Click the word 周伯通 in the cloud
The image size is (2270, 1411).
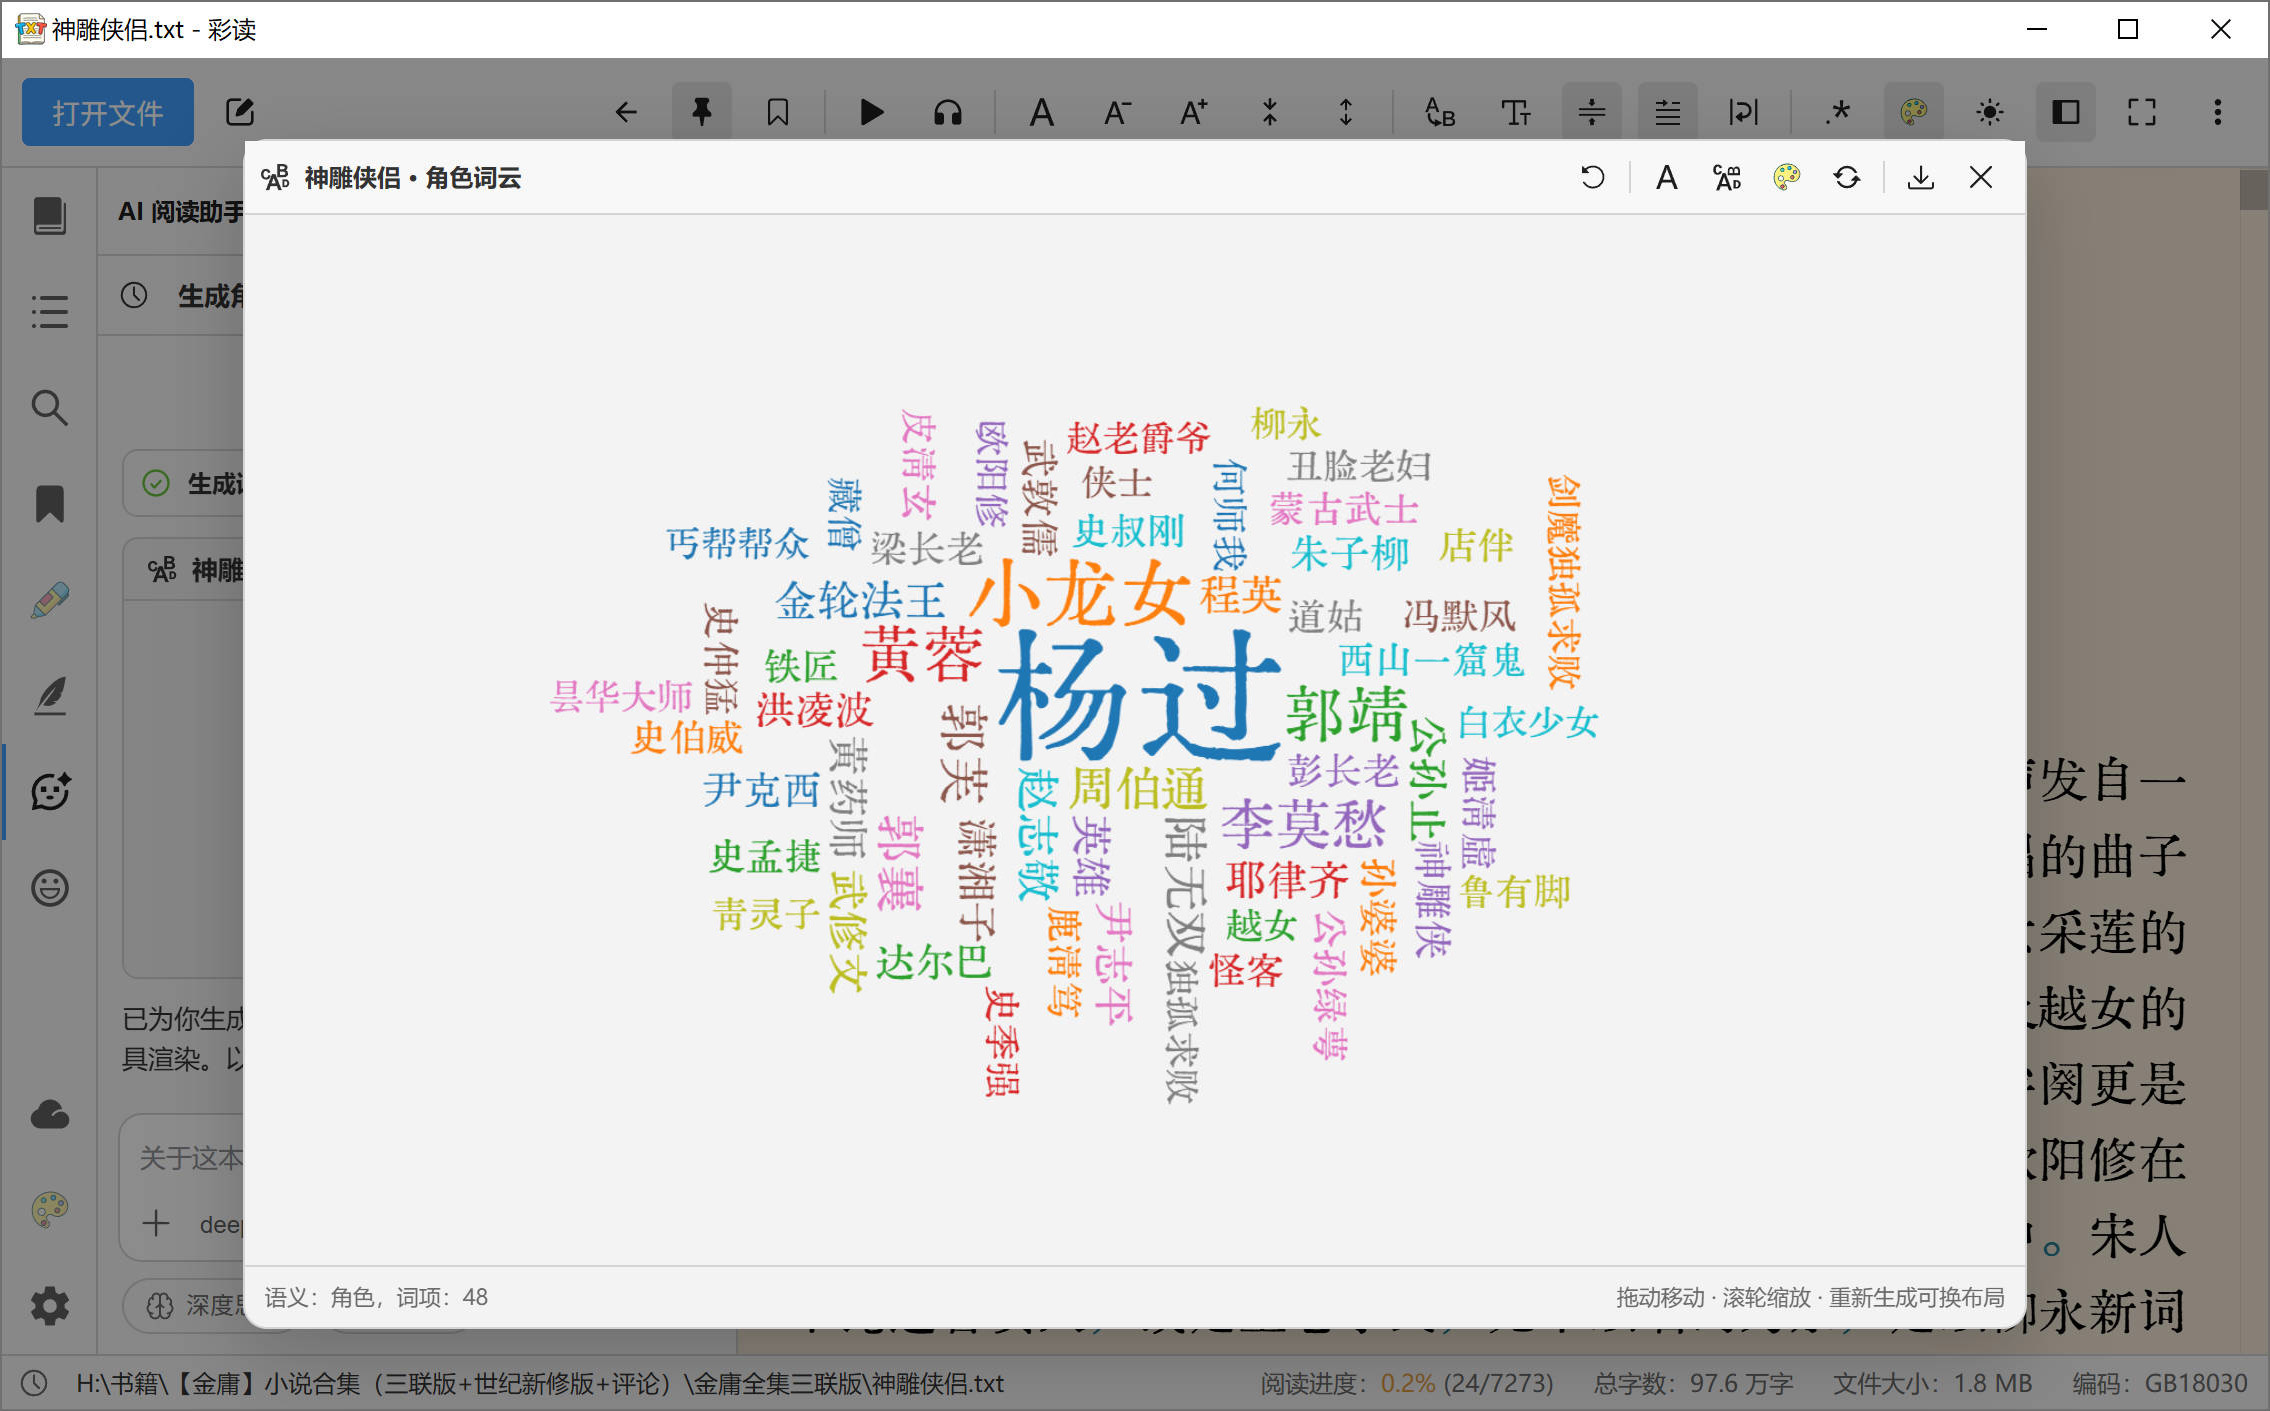[1138, 789]
